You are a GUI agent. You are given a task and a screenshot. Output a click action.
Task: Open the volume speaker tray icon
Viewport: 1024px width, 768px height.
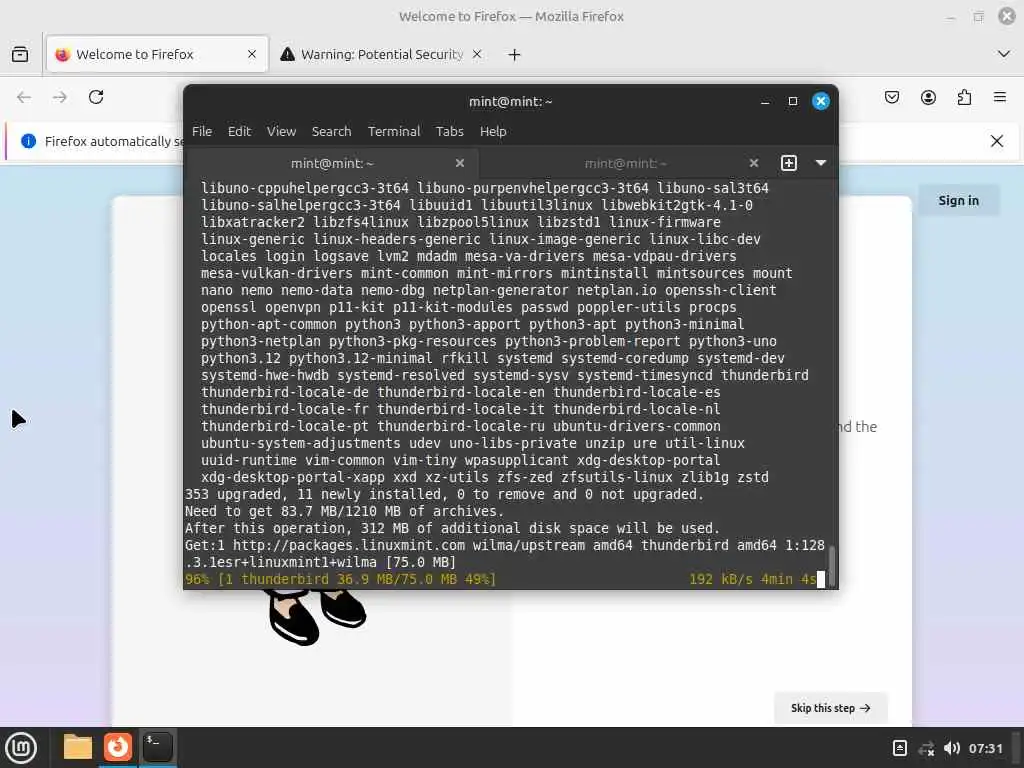[x=952, y=748]
